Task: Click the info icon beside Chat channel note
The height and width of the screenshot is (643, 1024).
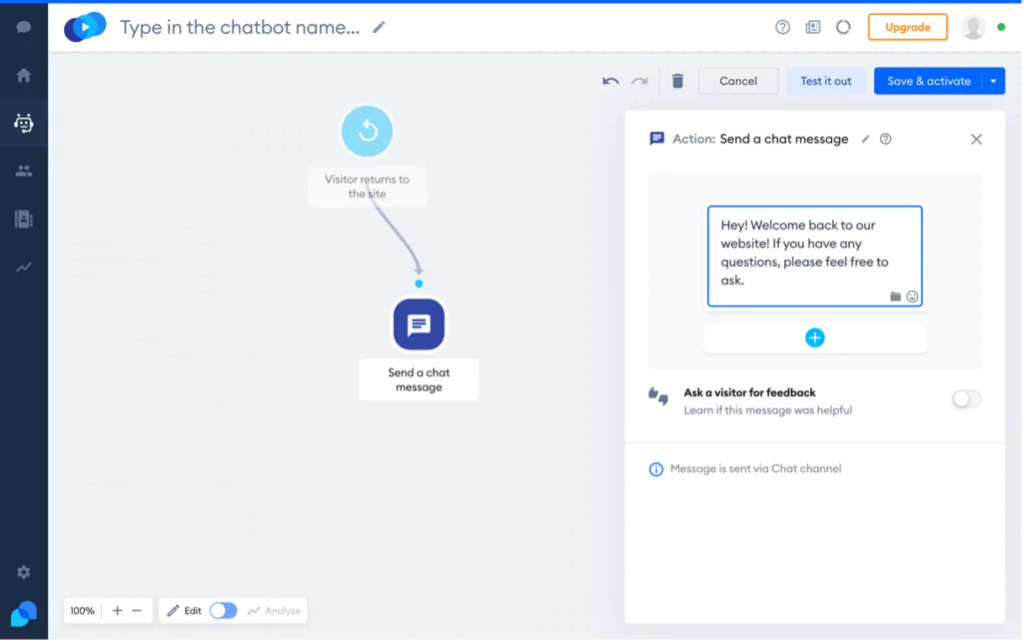Action: pos(656,469)
